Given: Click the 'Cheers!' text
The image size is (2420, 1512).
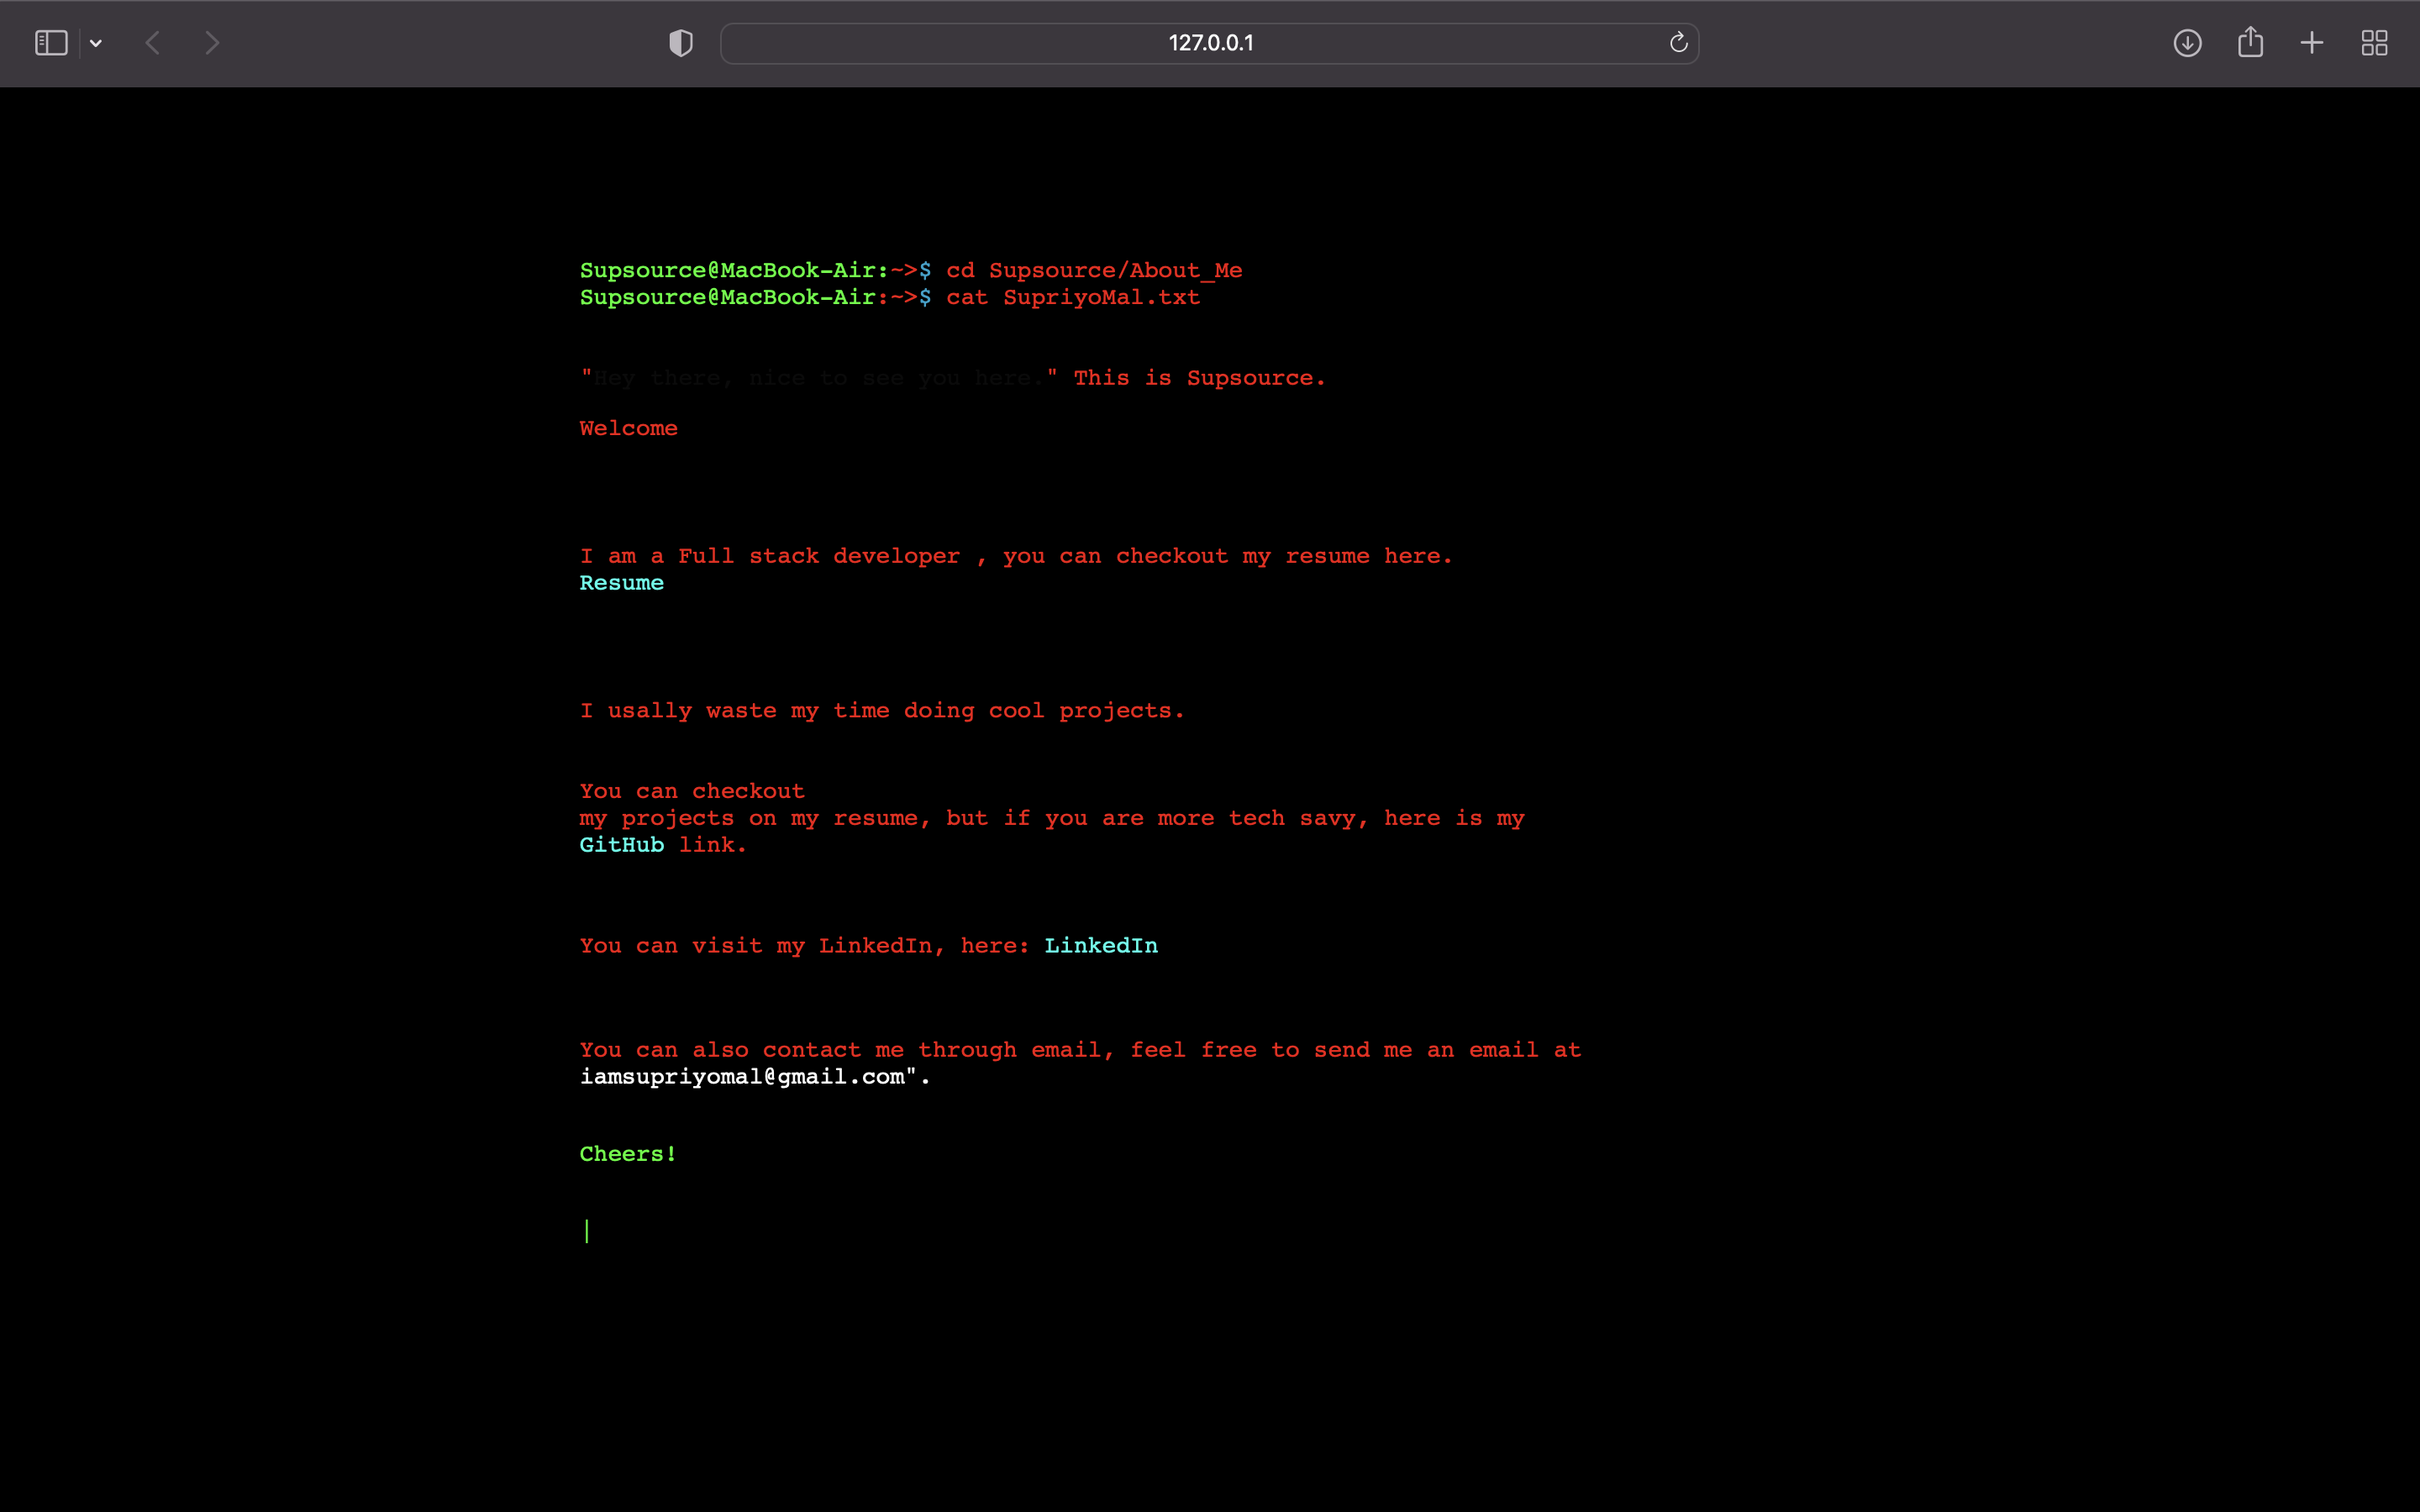Looking at the screenshot, I should tap(628, 1154).
